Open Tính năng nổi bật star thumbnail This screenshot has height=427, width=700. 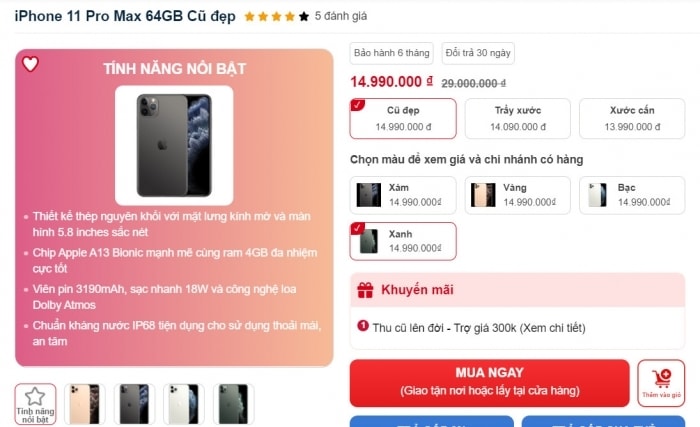pyautogui.click(x=35, y=404)
